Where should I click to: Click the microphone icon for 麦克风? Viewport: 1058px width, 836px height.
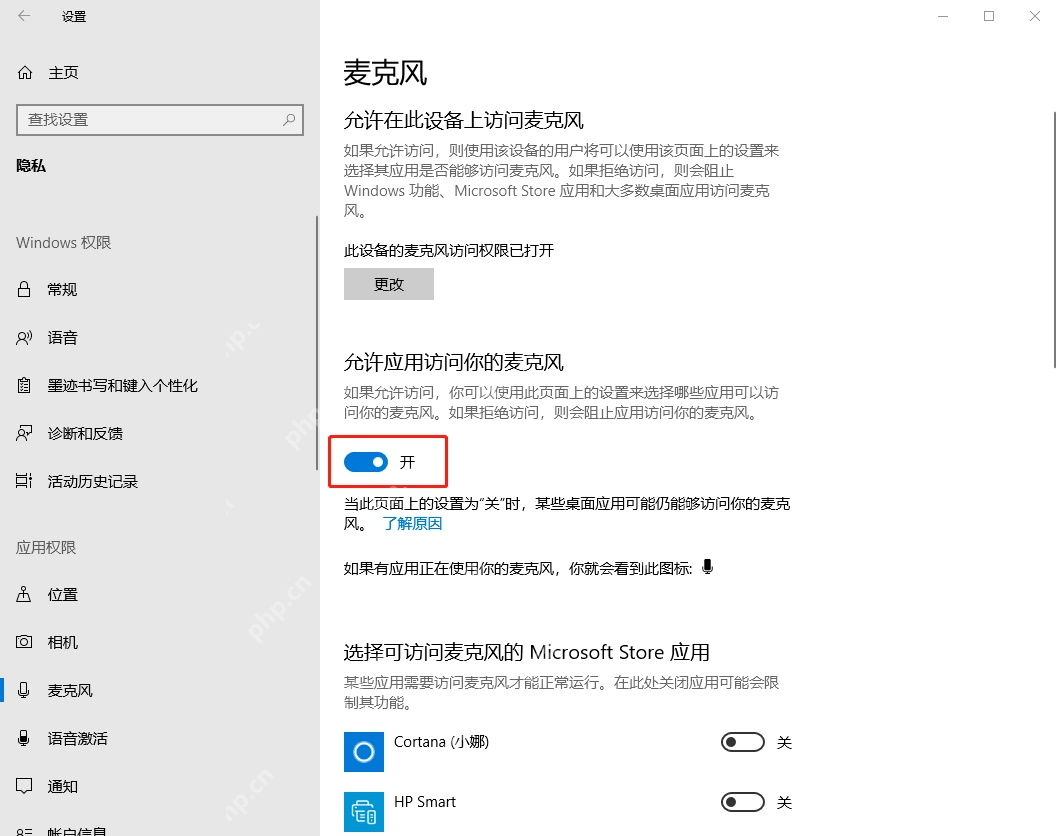pos(24,690)
